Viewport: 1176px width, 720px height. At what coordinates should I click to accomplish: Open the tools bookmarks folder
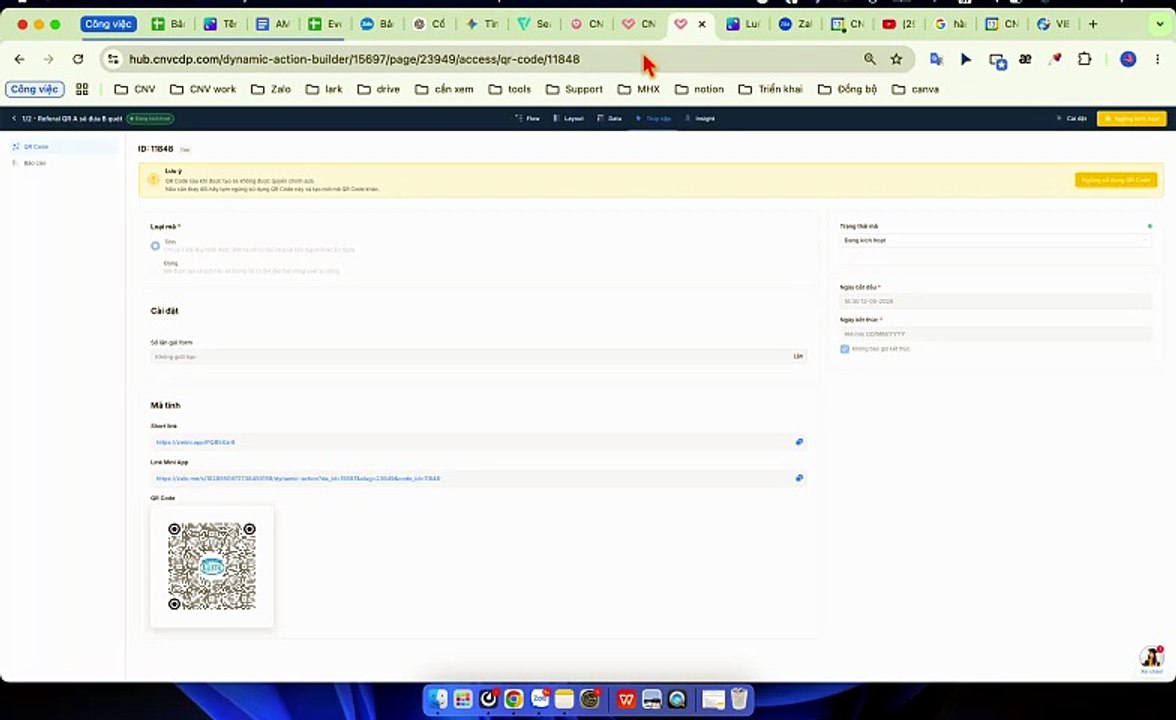509,89
